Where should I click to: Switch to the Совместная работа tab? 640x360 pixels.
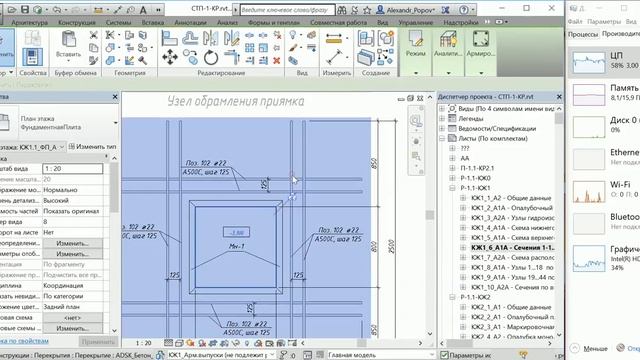click(x=338, y=23)
